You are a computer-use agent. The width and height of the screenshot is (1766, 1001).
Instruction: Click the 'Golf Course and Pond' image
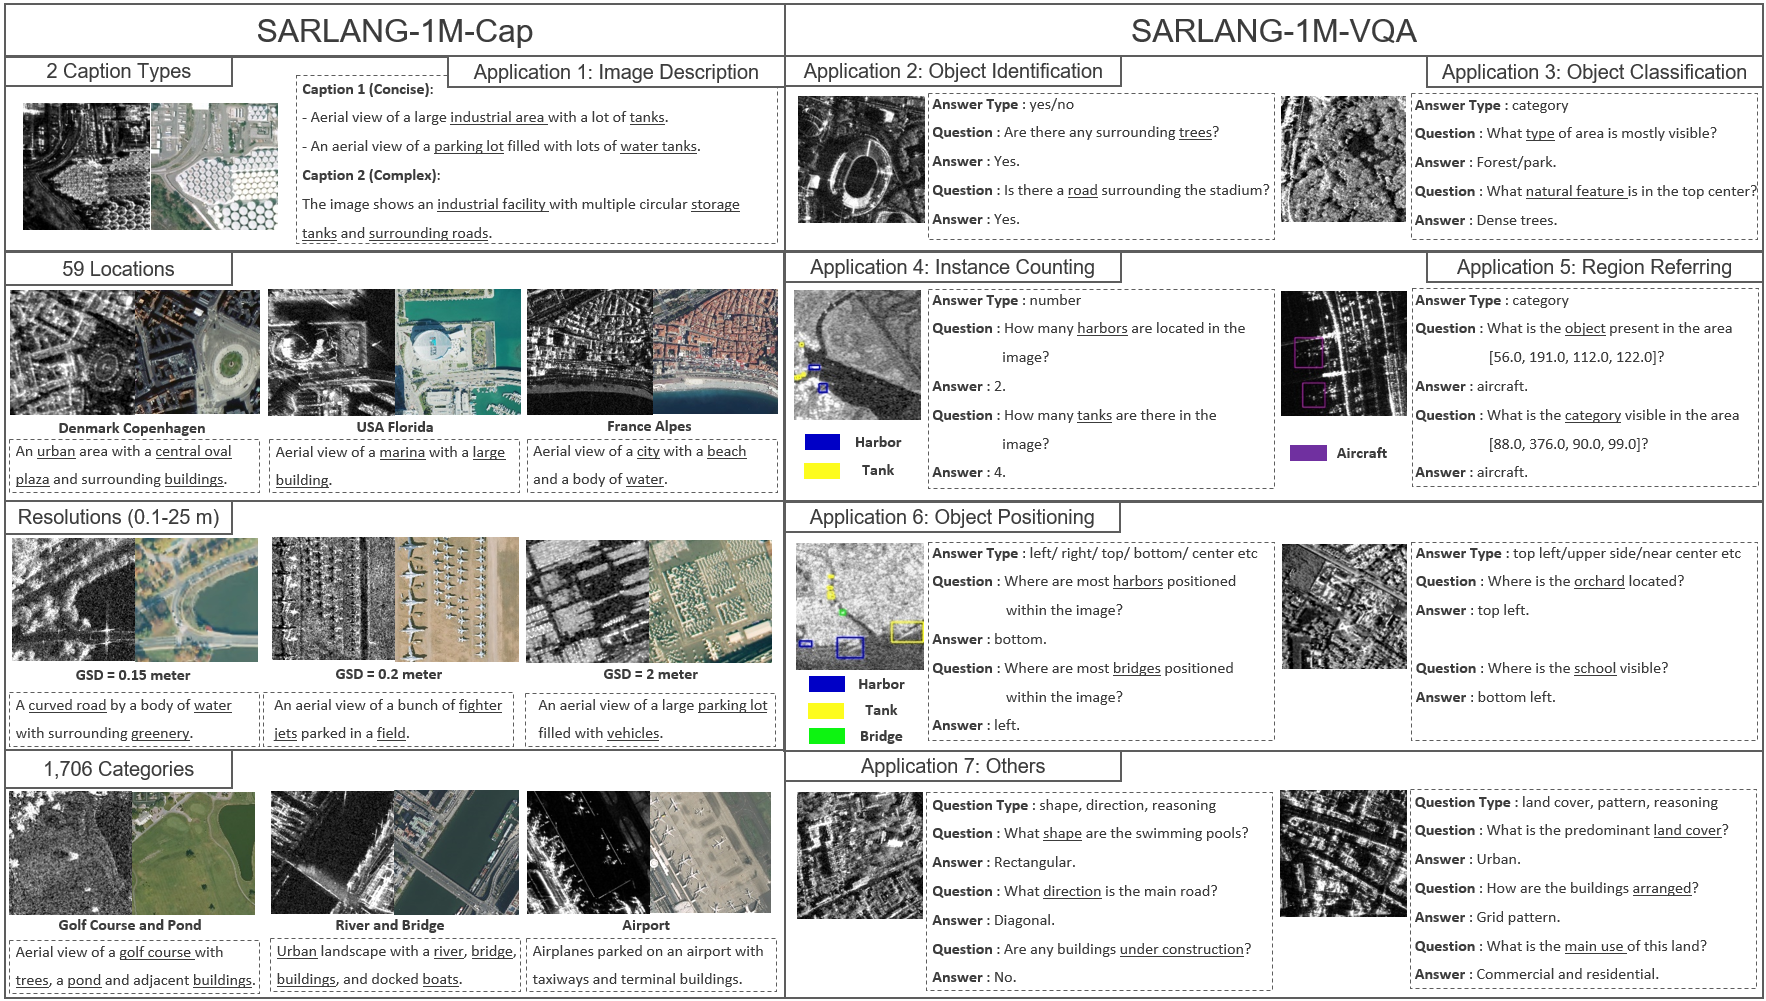pos(133,852)
